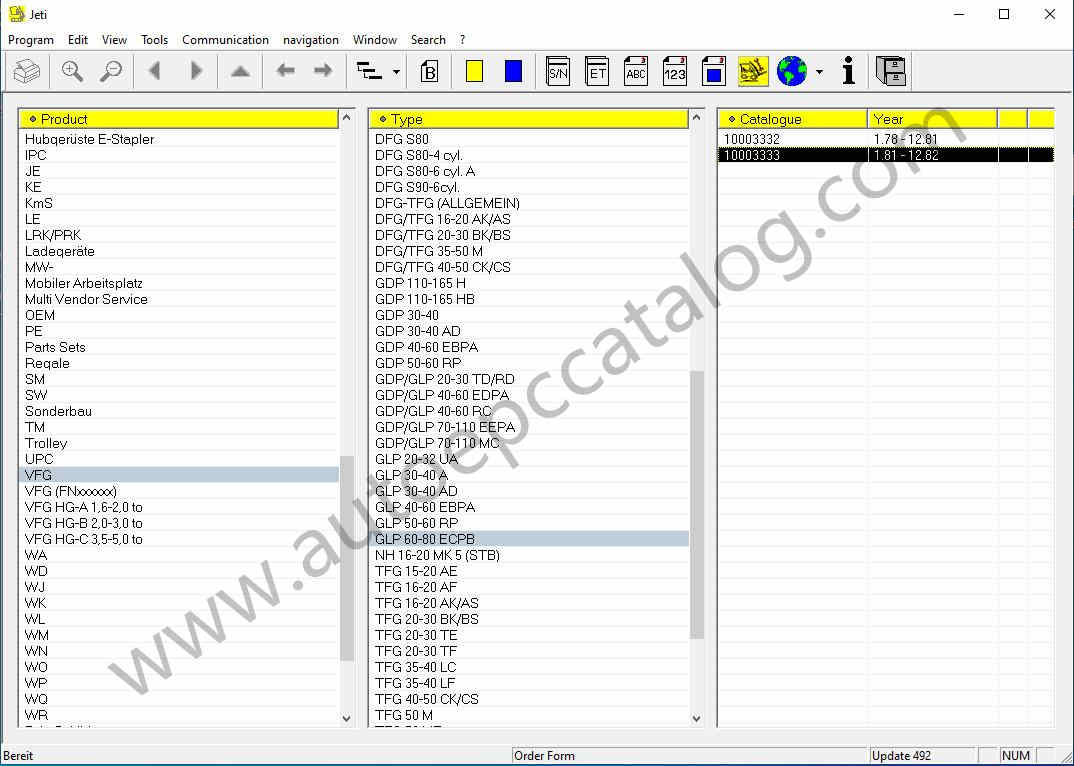Click the blue square toolbar button
The image size is (1074, 766).
[513, 71]
